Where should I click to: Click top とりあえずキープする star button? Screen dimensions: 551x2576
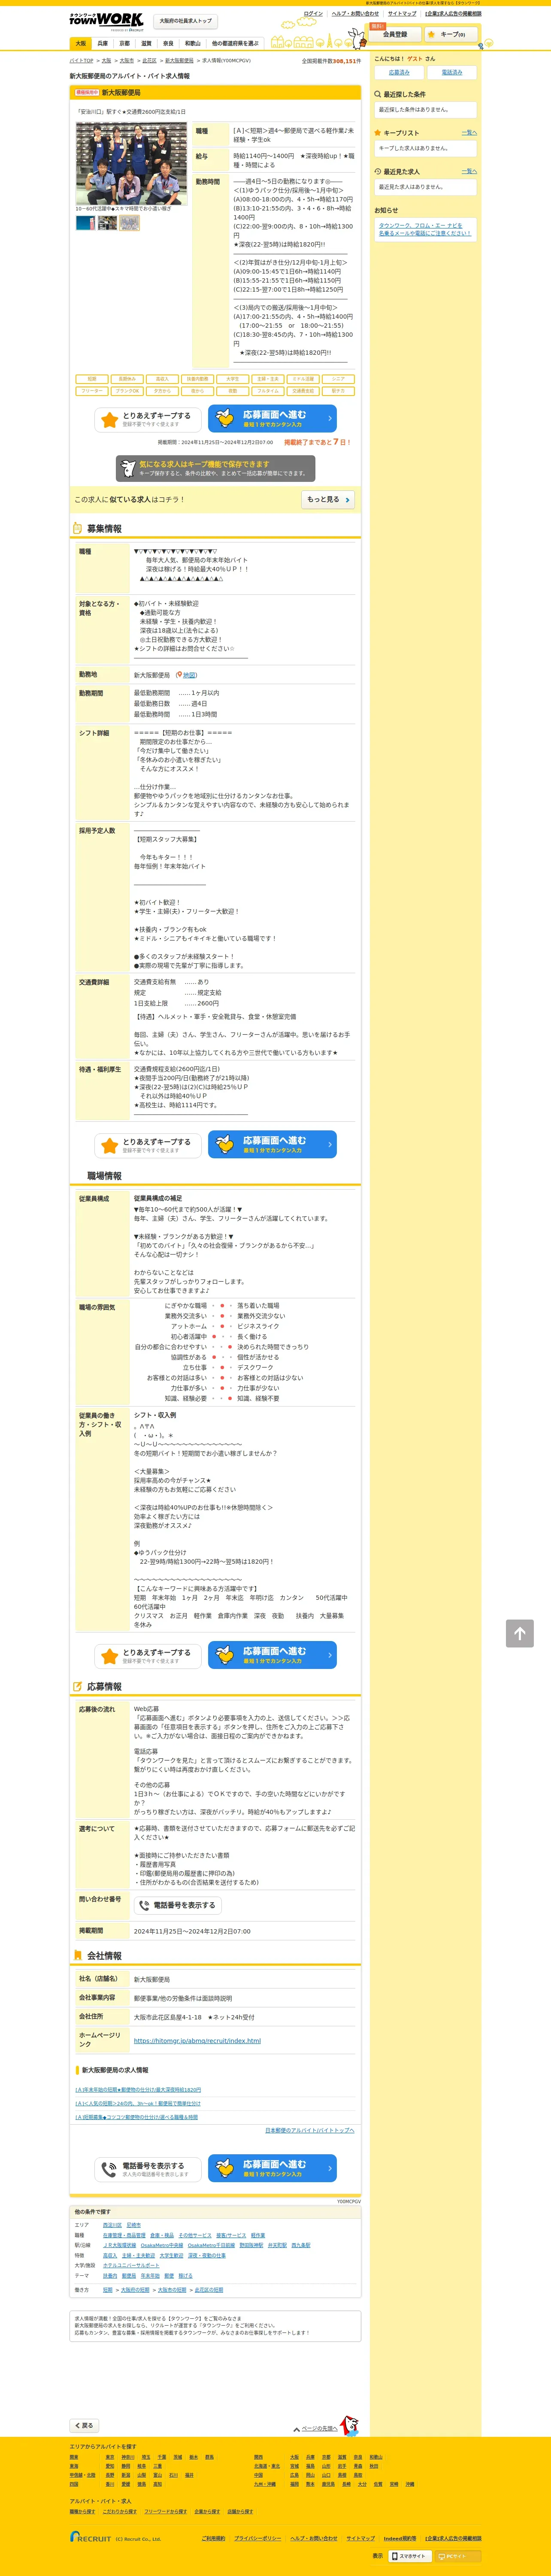point(148,419)
